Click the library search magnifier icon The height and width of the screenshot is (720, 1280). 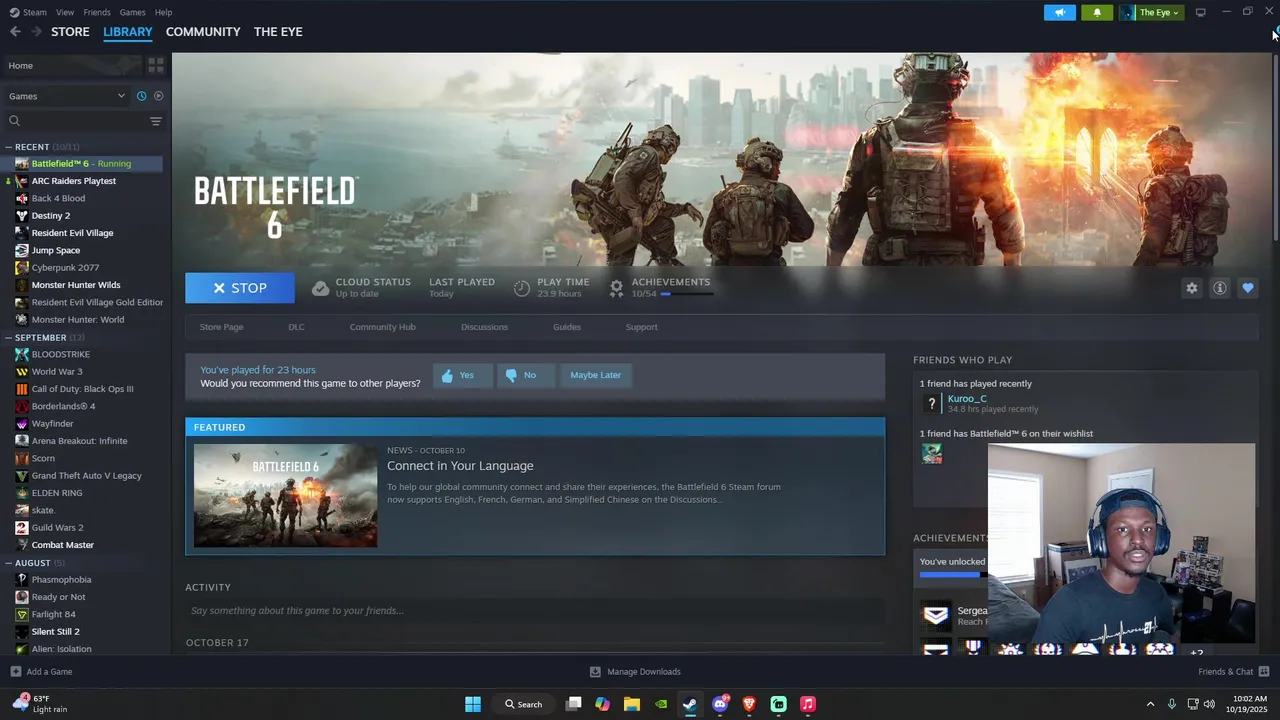pos(14,121)
